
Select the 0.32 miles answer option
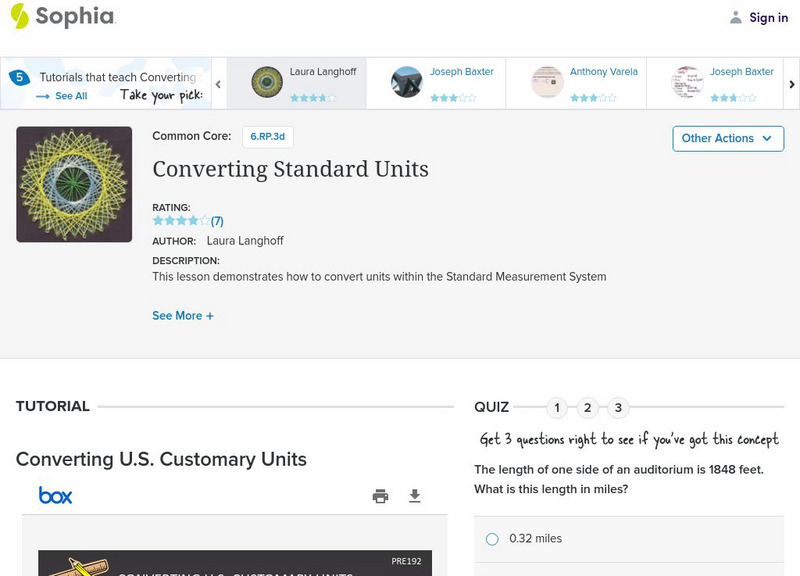pos(492,539)
